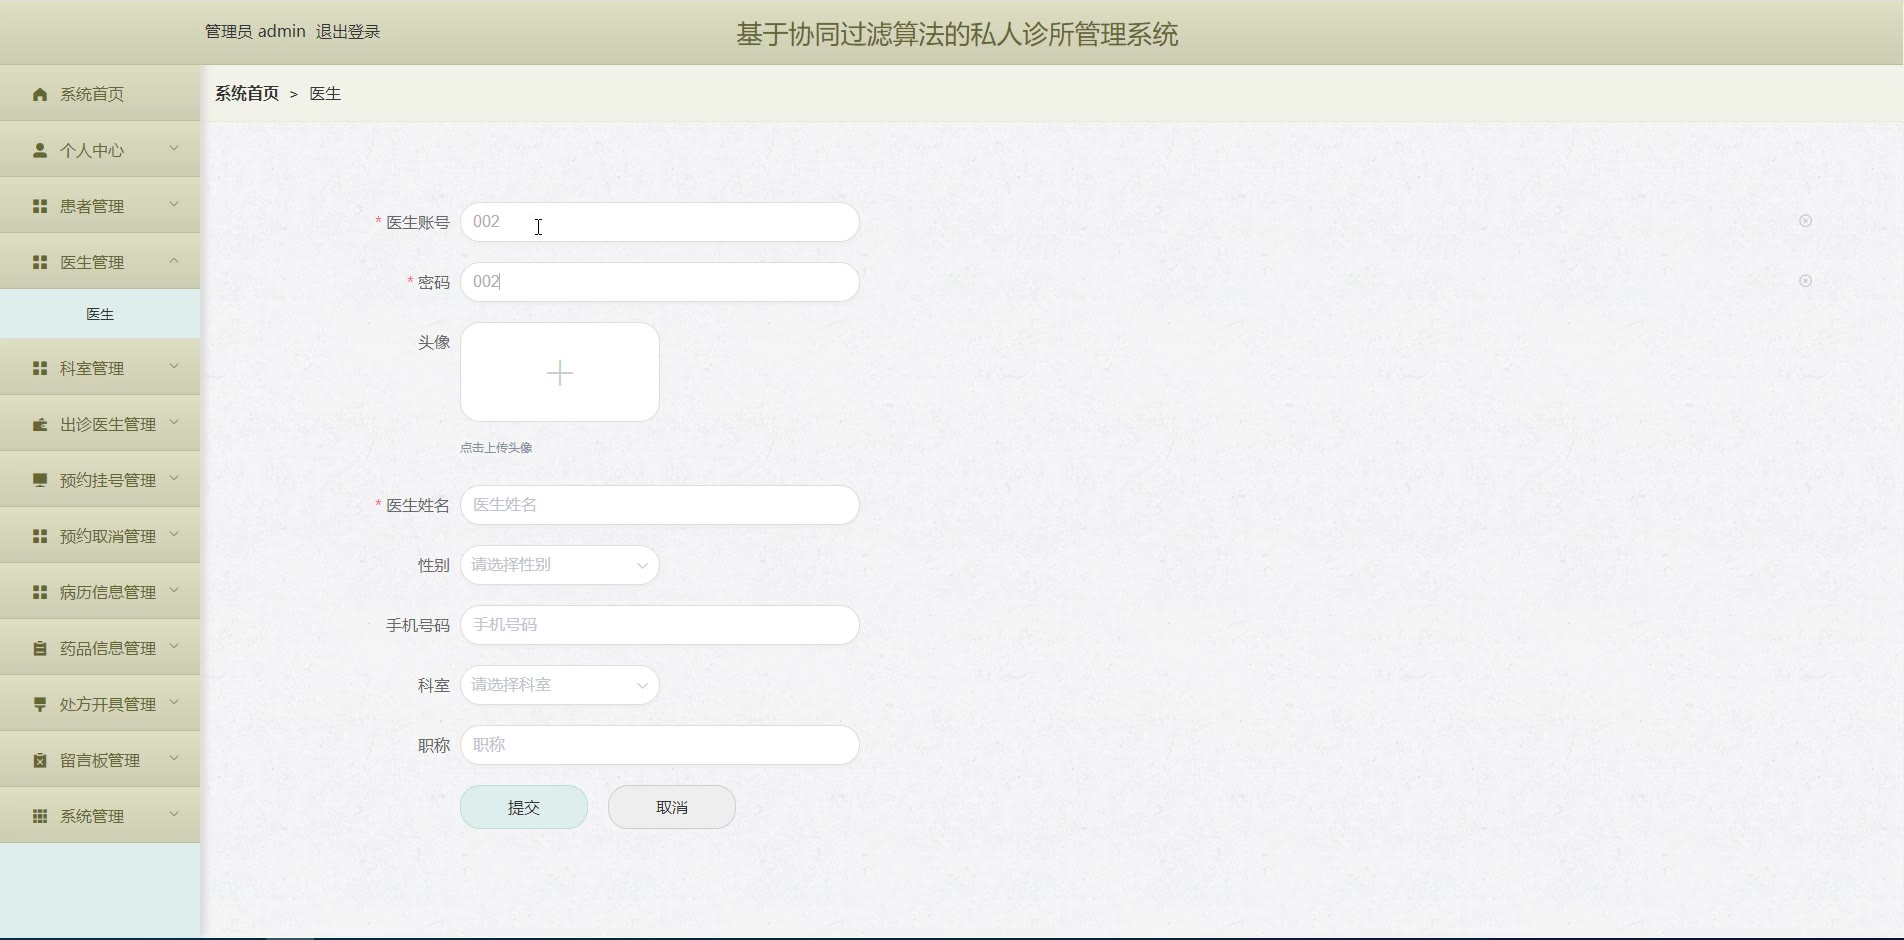The height and width of the screenshot is (940, 1904).
Task: Click the plus icon to upload avatar
Action: pos(560,373)
